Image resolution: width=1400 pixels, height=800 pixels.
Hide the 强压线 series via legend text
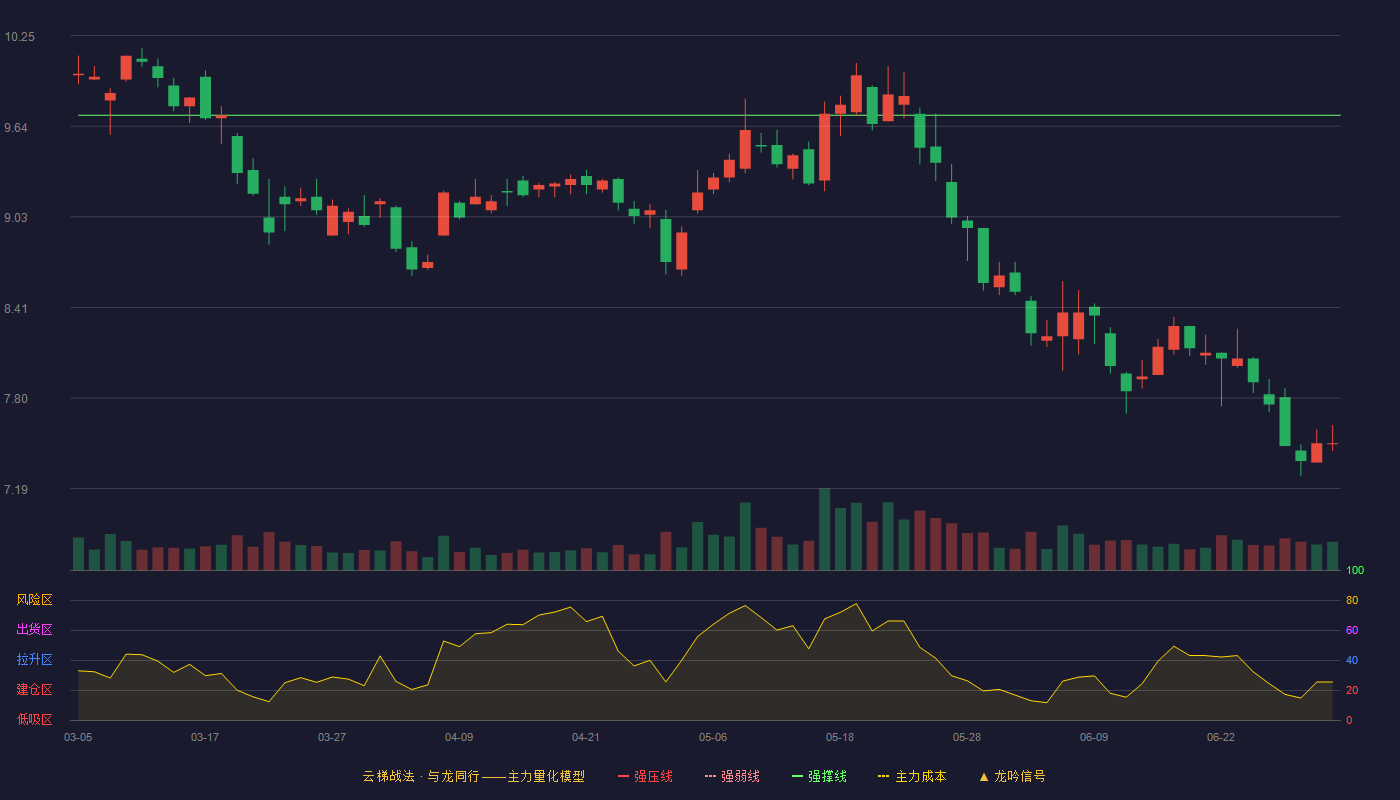pyautogui.click(x=653, y=776)
